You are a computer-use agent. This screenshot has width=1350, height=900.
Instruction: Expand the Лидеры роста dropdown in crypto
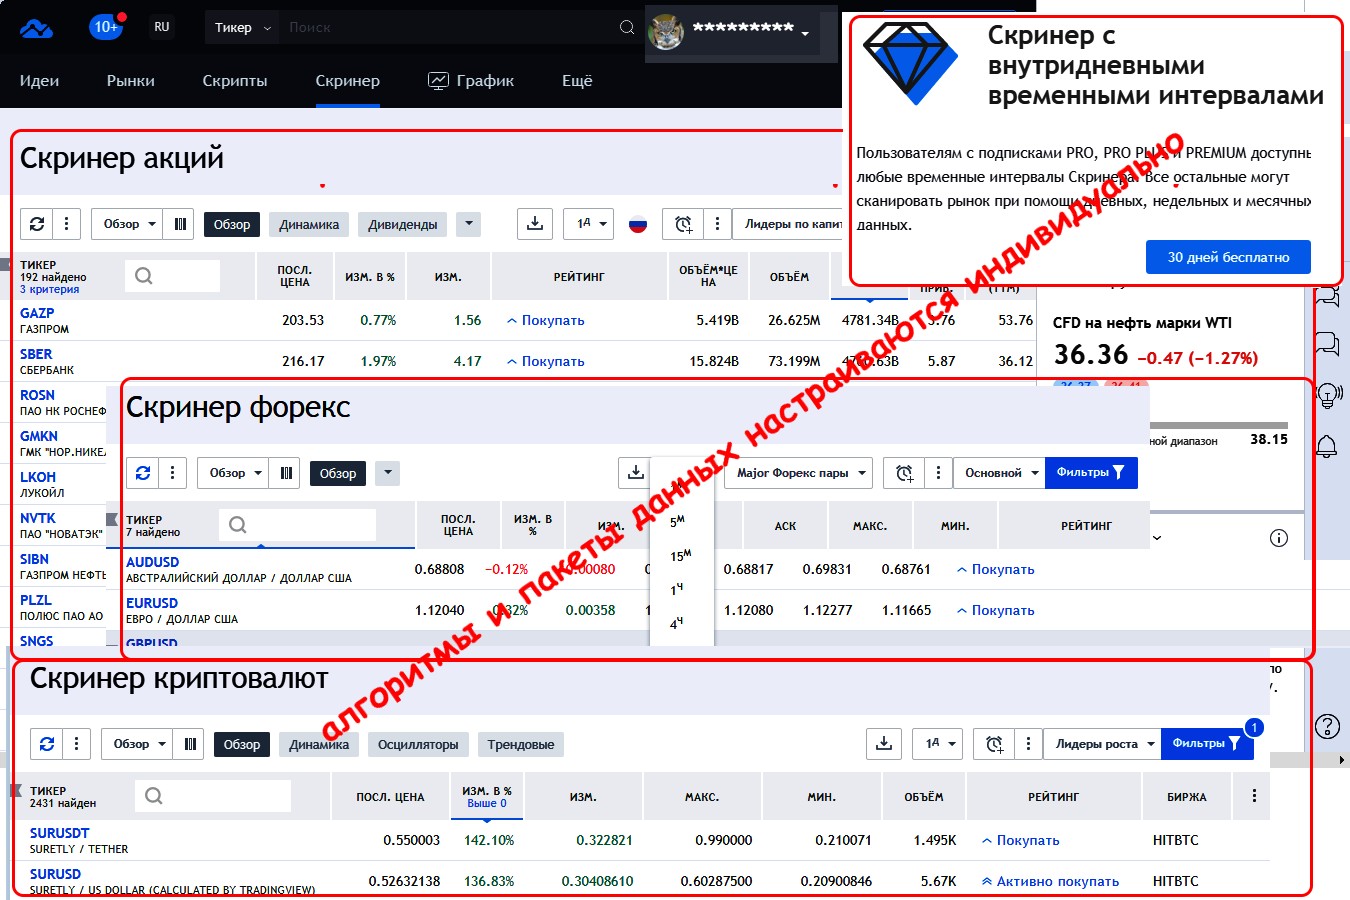coord(1103,744)
